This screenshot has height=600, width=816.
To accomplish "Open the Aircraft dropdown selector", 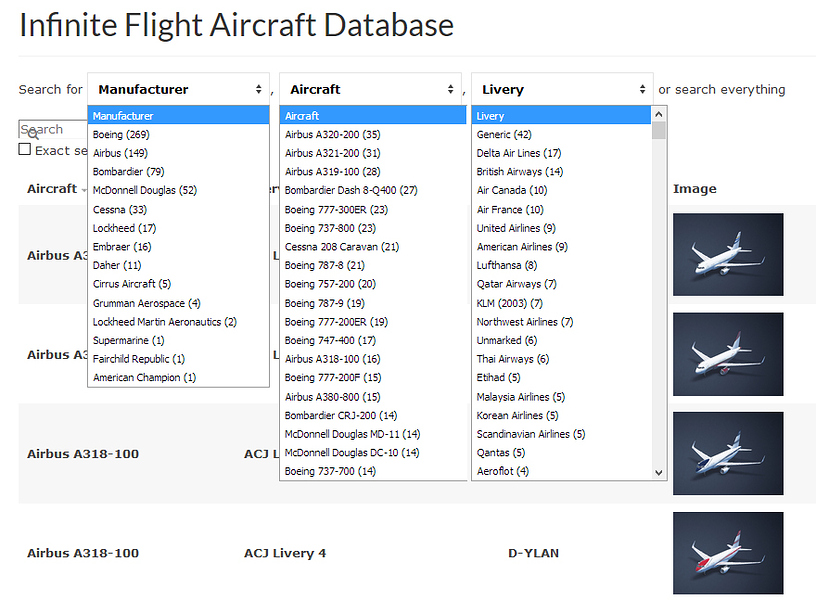I will point(370,89).
